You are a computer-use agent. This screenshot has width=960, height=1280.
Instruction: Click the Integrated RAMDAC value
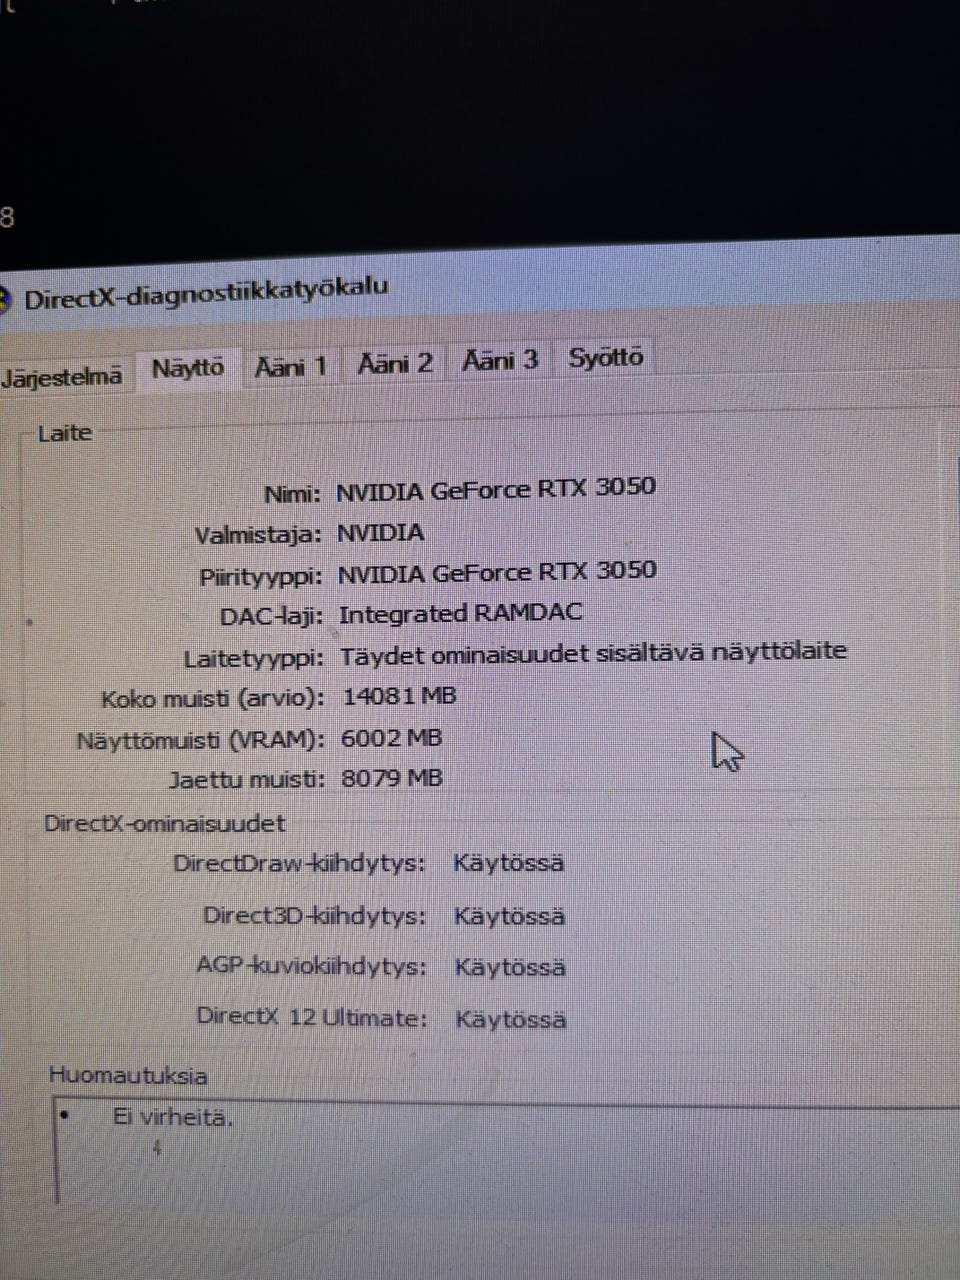click(460, 613)
